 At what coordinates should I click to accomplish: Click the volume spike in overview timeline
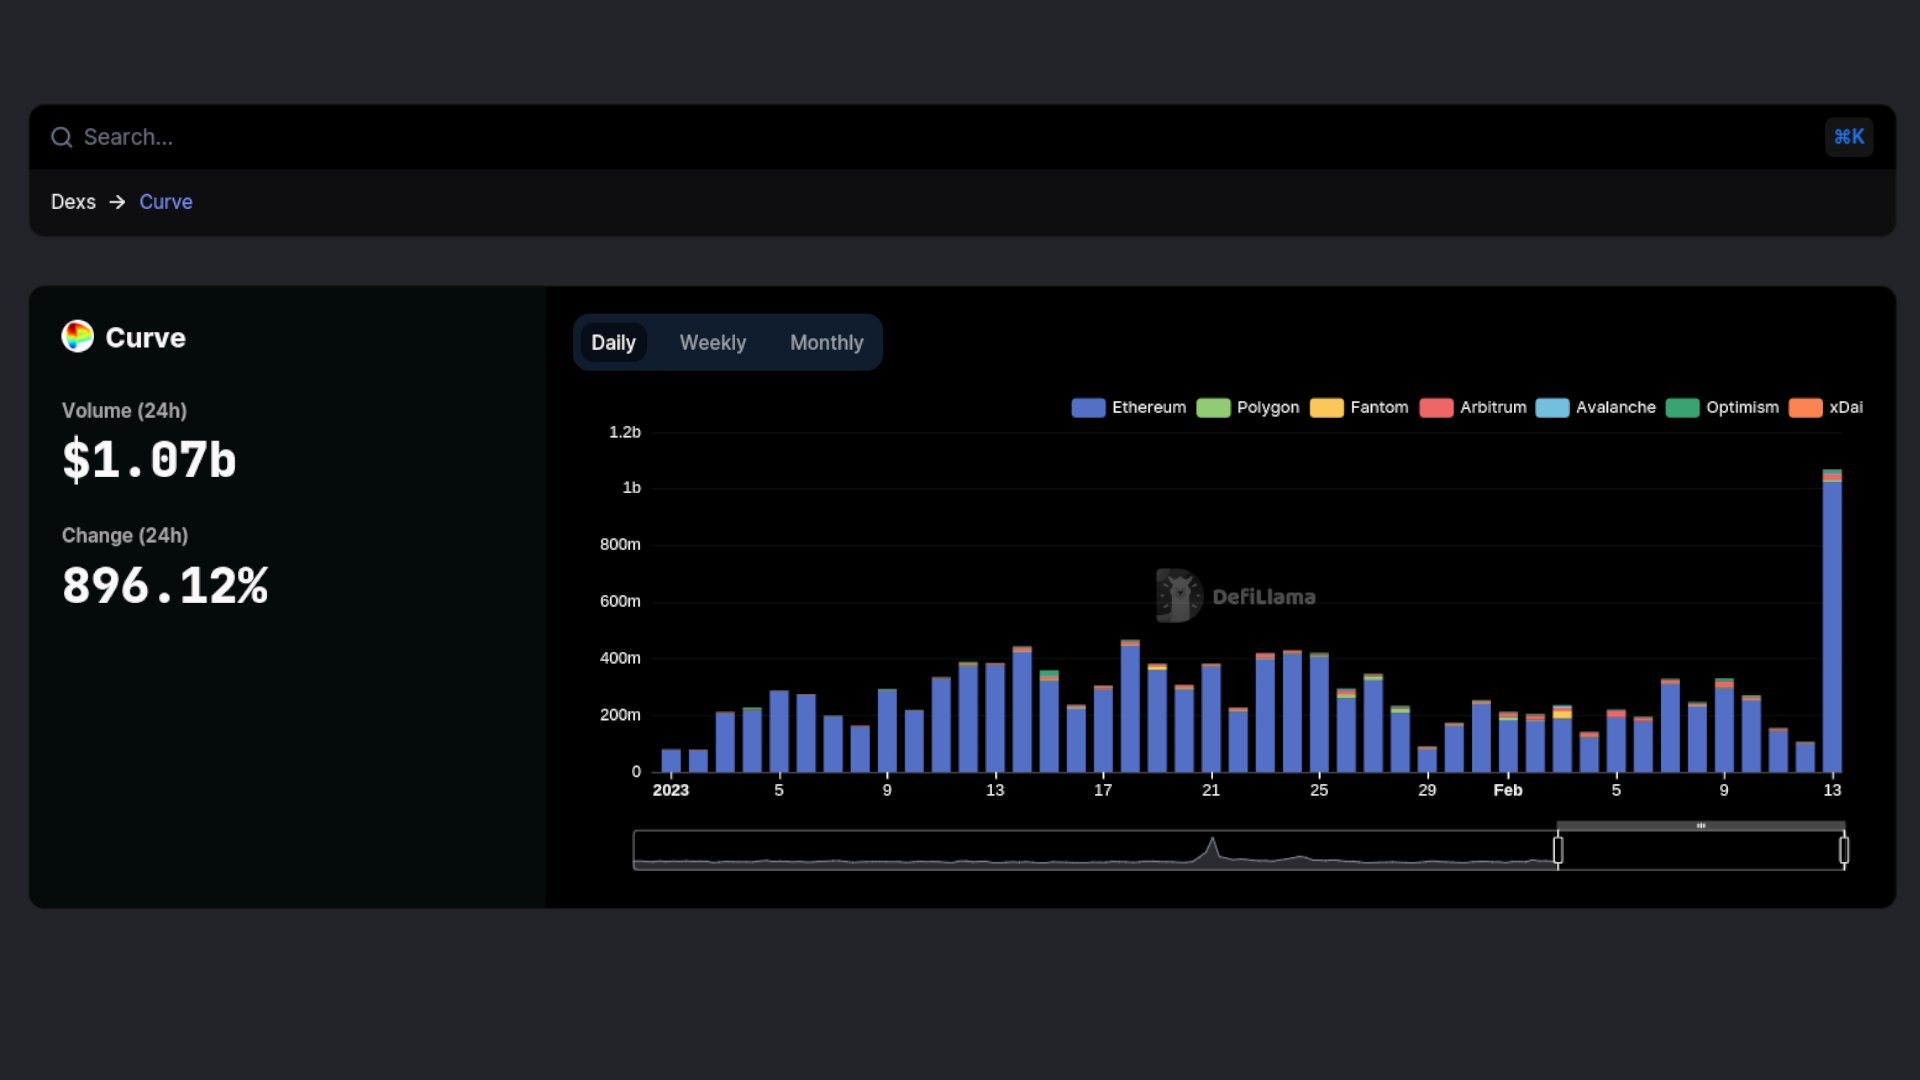coord(1212,850)
